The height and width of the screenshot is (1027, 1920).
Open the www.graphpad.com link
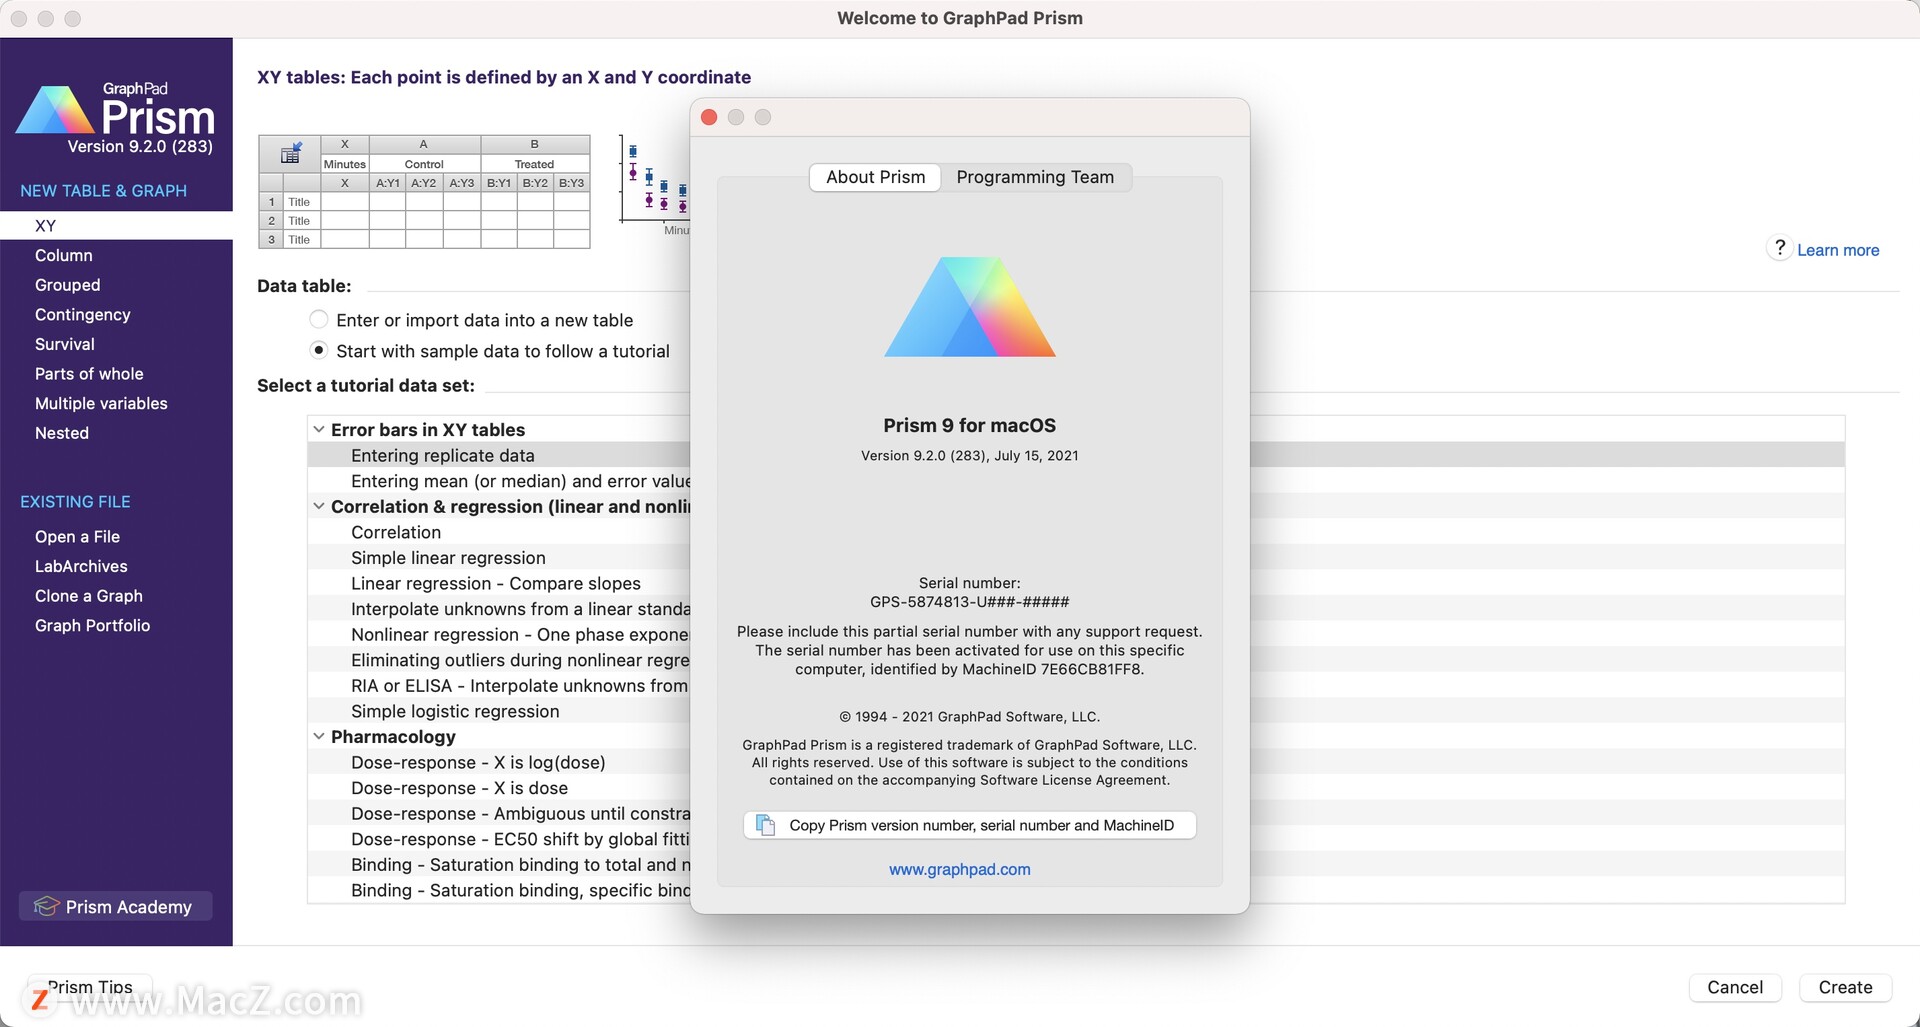959,869
